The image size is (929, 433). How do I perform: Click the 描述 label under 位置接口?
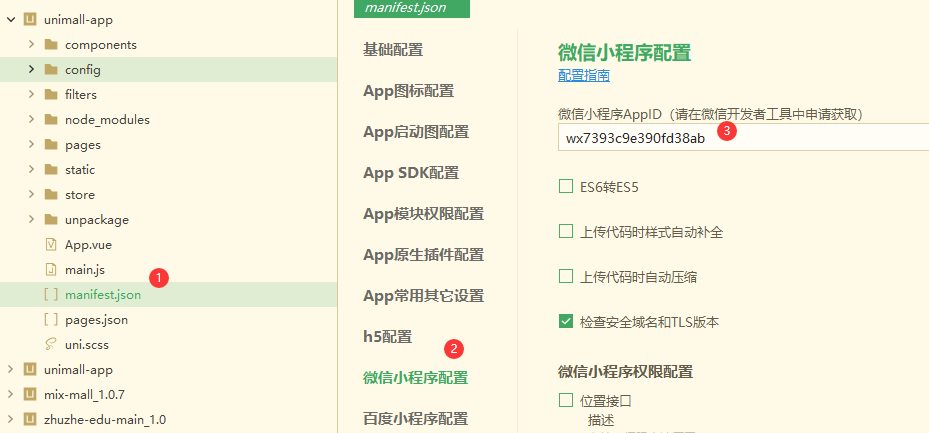tap(601, 420)
